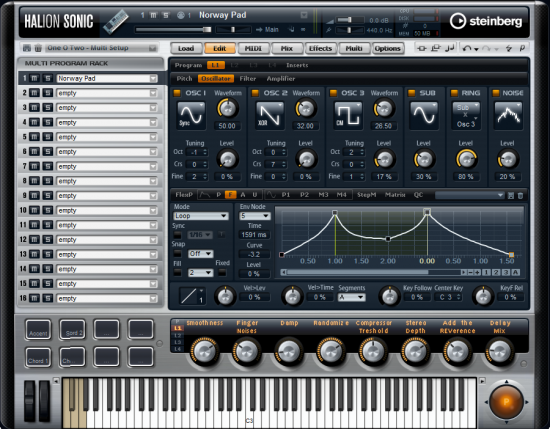Open the Matrix modulation tab
The image size is (550, 429).
point(395,195)
